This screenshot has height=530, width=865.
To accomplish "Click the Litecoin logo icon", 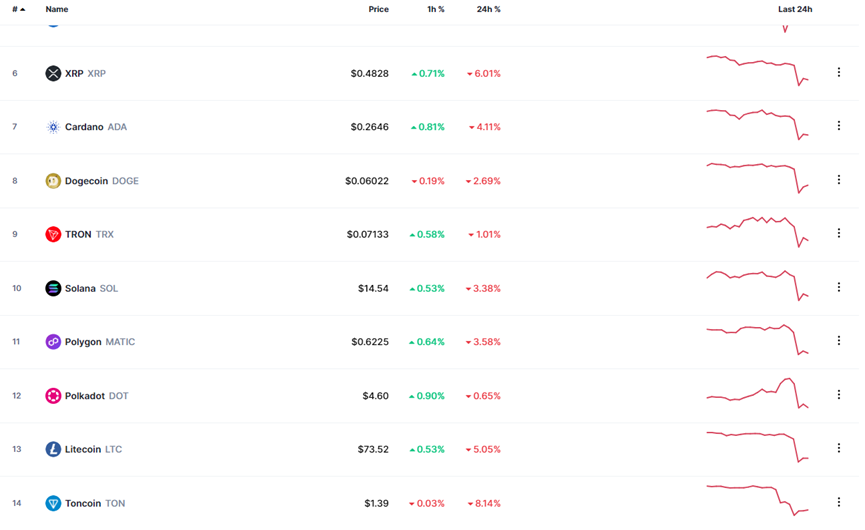I will click(53, 450).
